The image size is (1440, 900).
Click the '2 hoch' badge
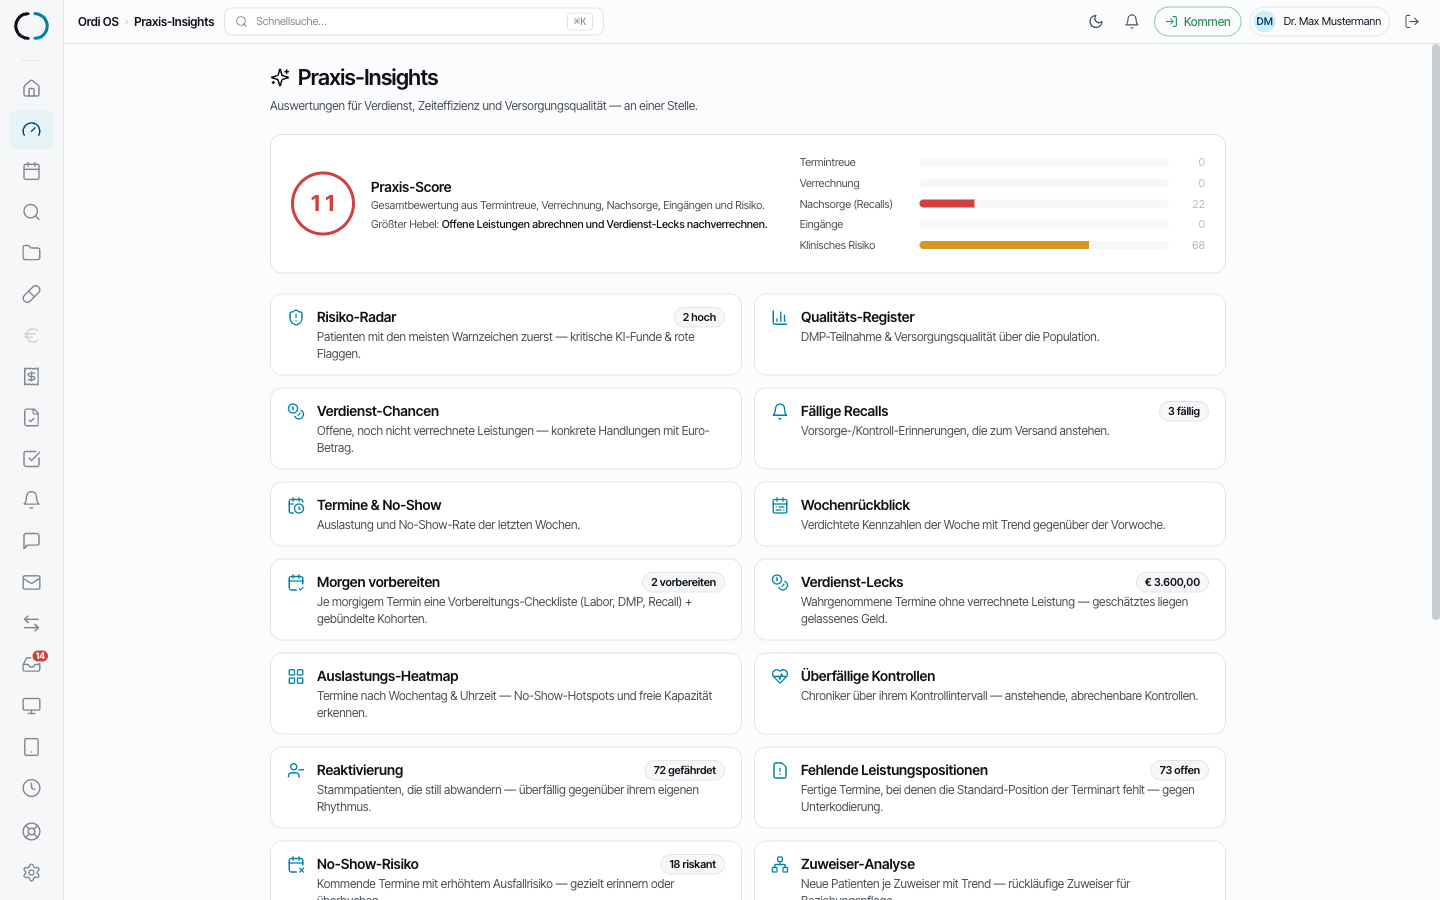[x=699, y=317]
